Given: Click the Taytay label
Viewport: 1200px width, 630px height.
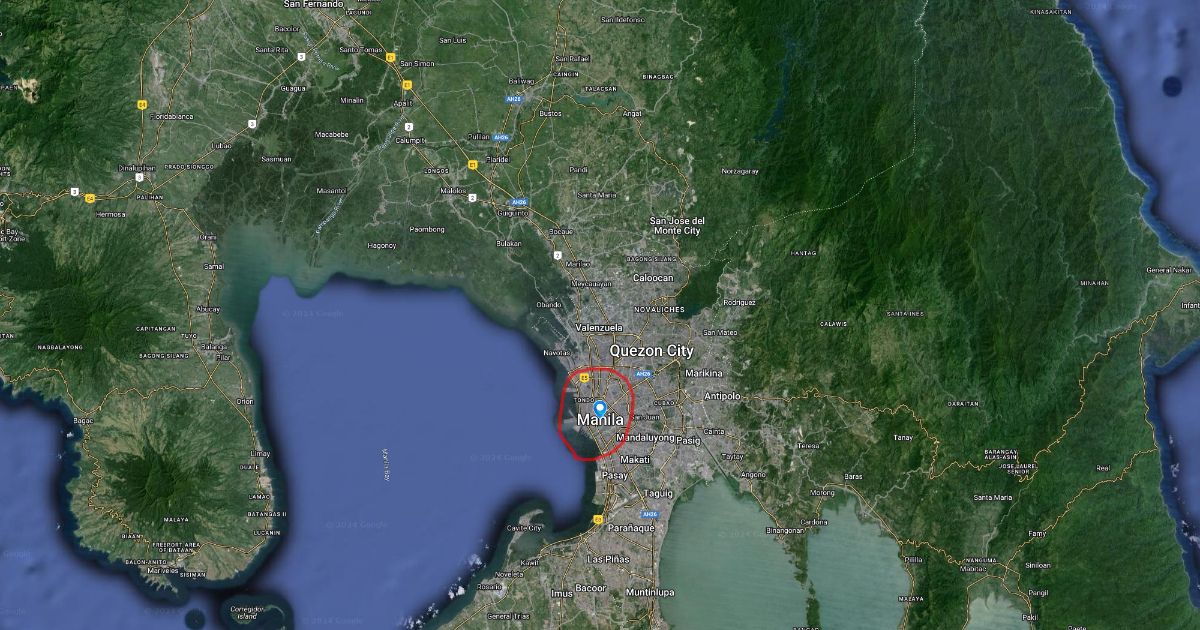Looking at the screenshot, I should (733, 455).
